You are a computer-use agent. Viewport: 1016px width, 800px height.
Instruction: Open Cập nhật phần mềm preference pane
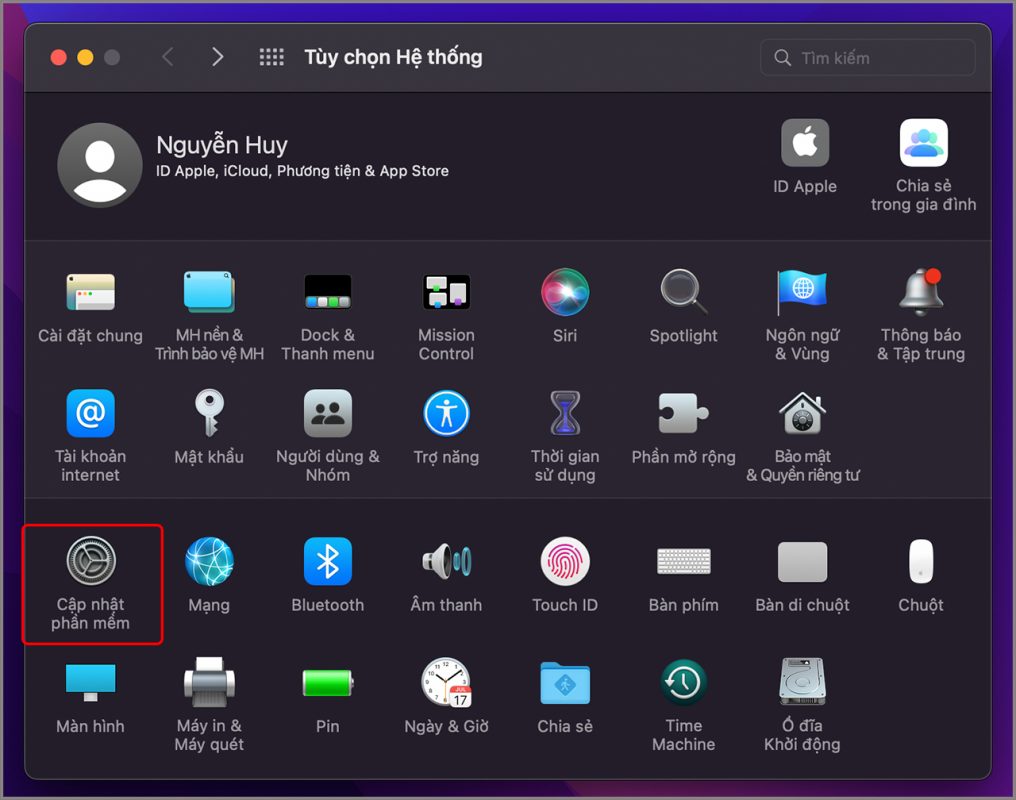[x=91, y=562]
